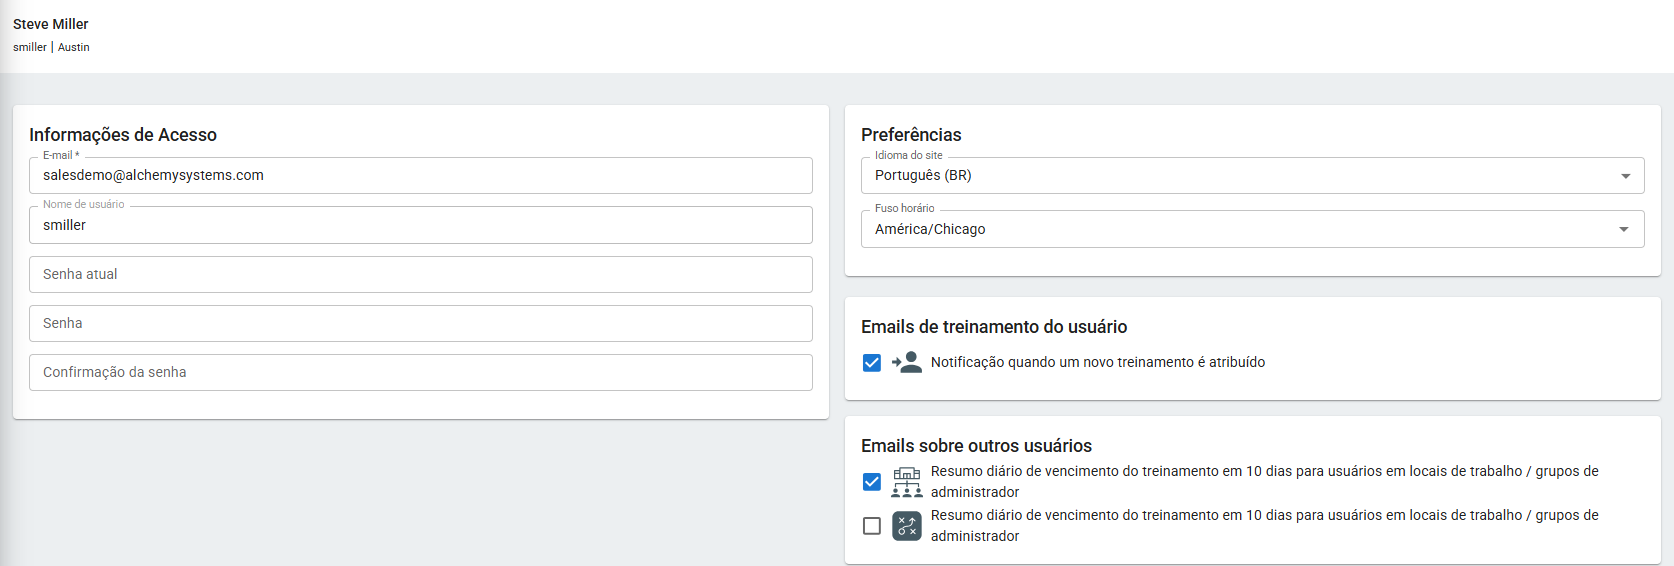Click the organization chart icon
The height and width of the screenshot is (566, 1674).
tap(907, 482)
